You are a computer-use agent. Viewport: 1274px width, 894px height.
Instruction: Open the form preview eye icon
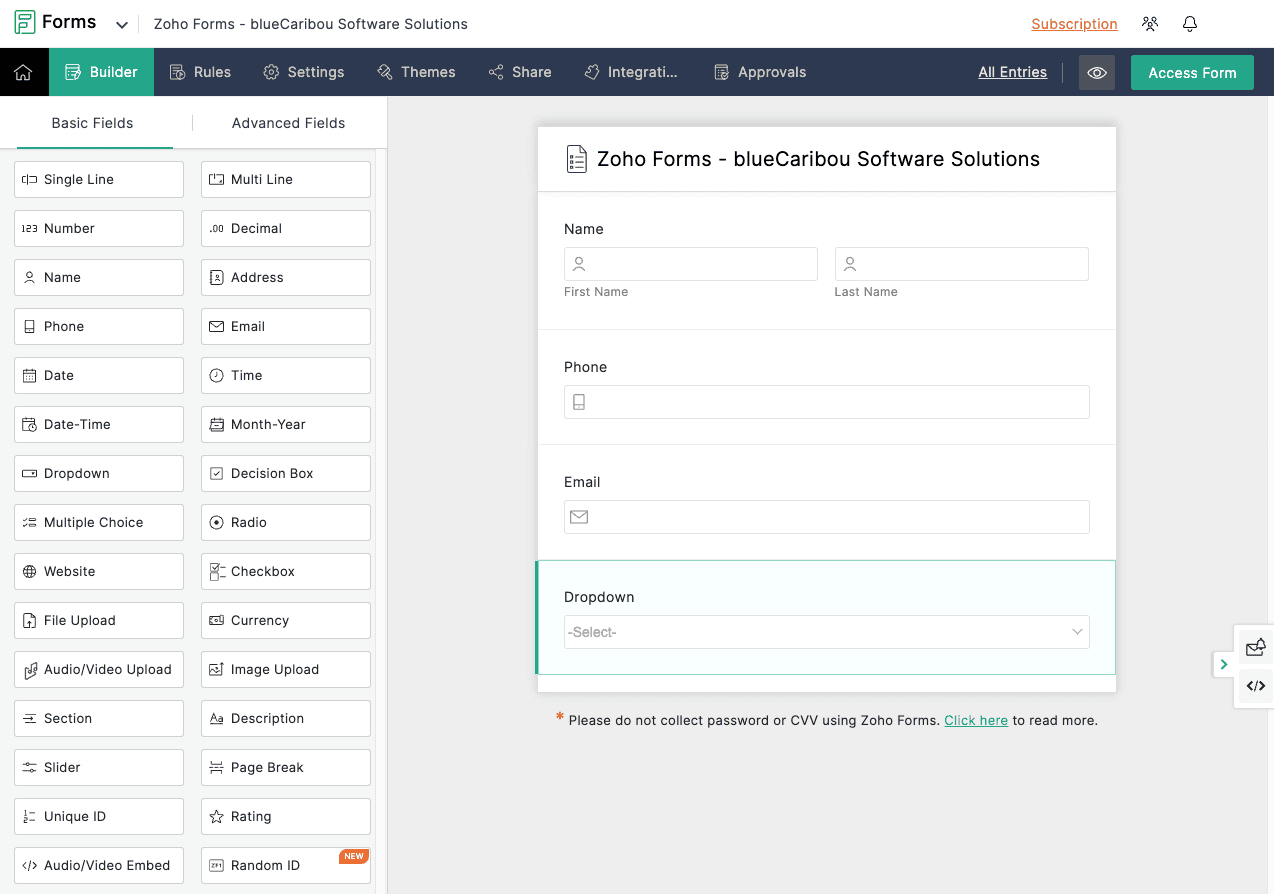coord(1097,72)
